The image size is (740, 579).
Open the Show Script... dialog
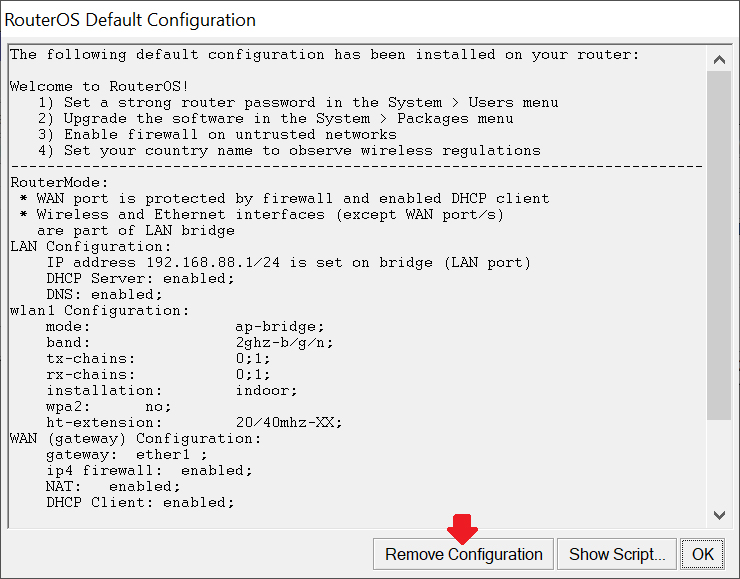click(617, 554)
